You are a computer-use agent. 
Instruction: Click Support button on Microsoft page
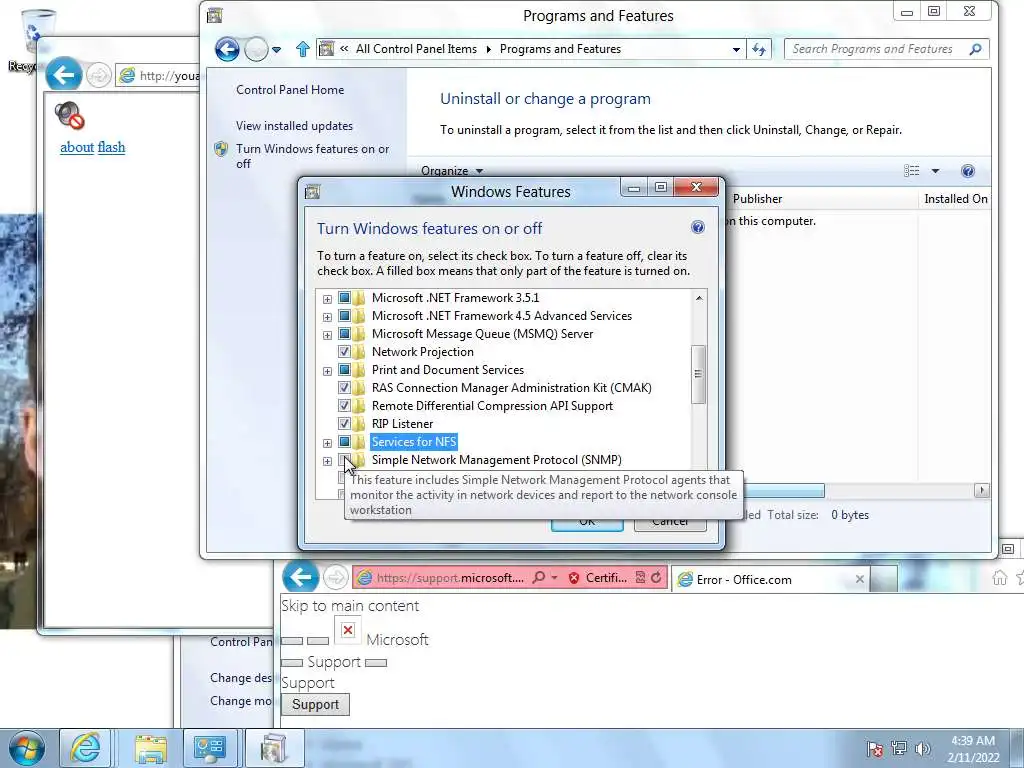coord(315,705)
